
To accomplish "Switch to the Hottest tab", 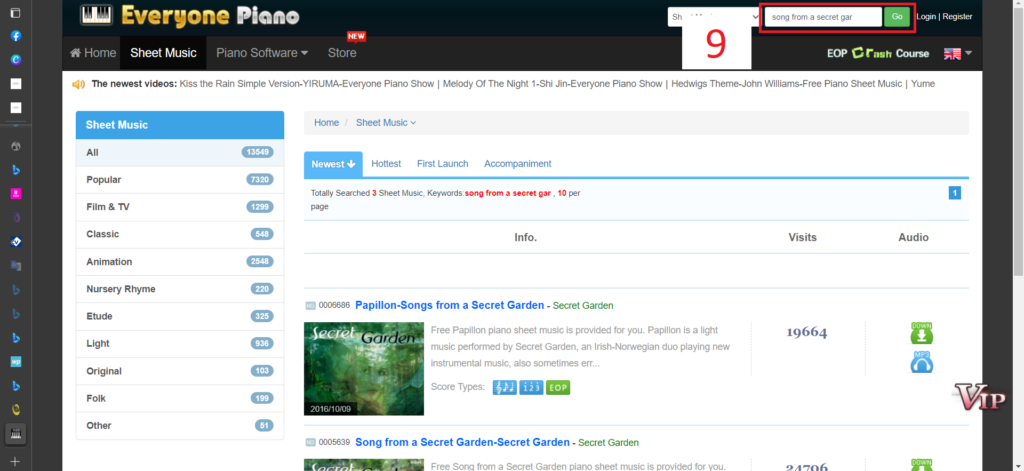I will (386, 164).
